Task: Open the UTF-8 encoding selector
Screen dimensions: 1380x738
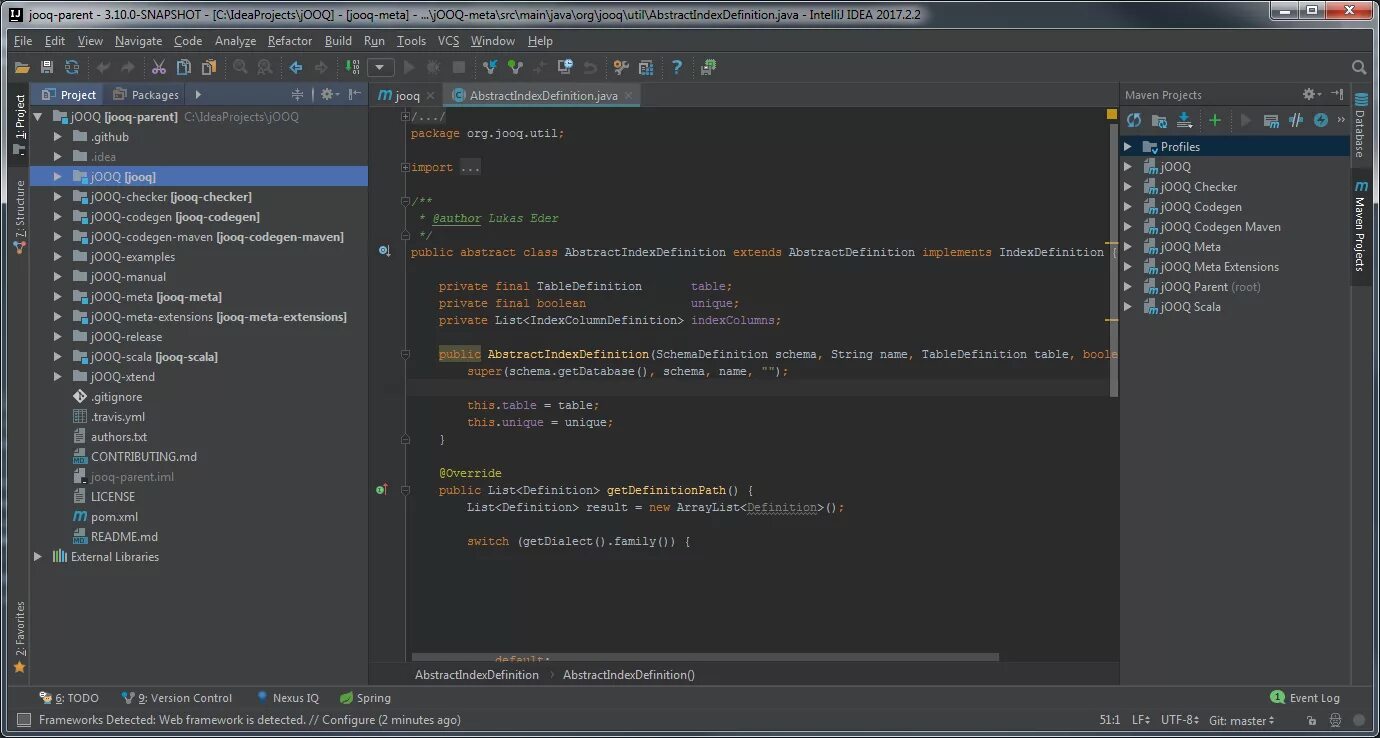Action: coord(1181,720)
